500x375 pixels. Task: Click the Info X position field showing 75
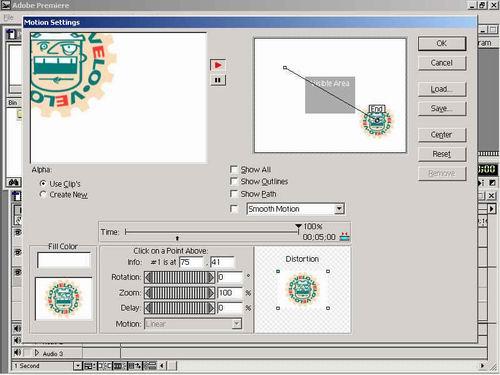(191, 262)
